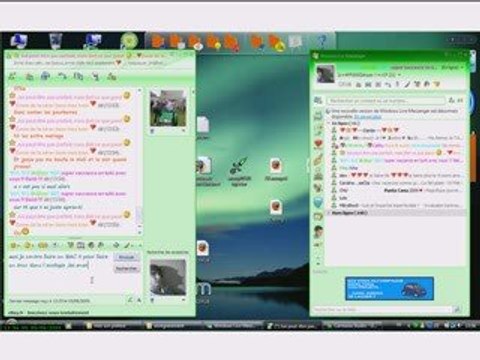Click the invite contact icon in chat toolbar
Viewport: 480px width, 360px height.
(x=12, y=76)
